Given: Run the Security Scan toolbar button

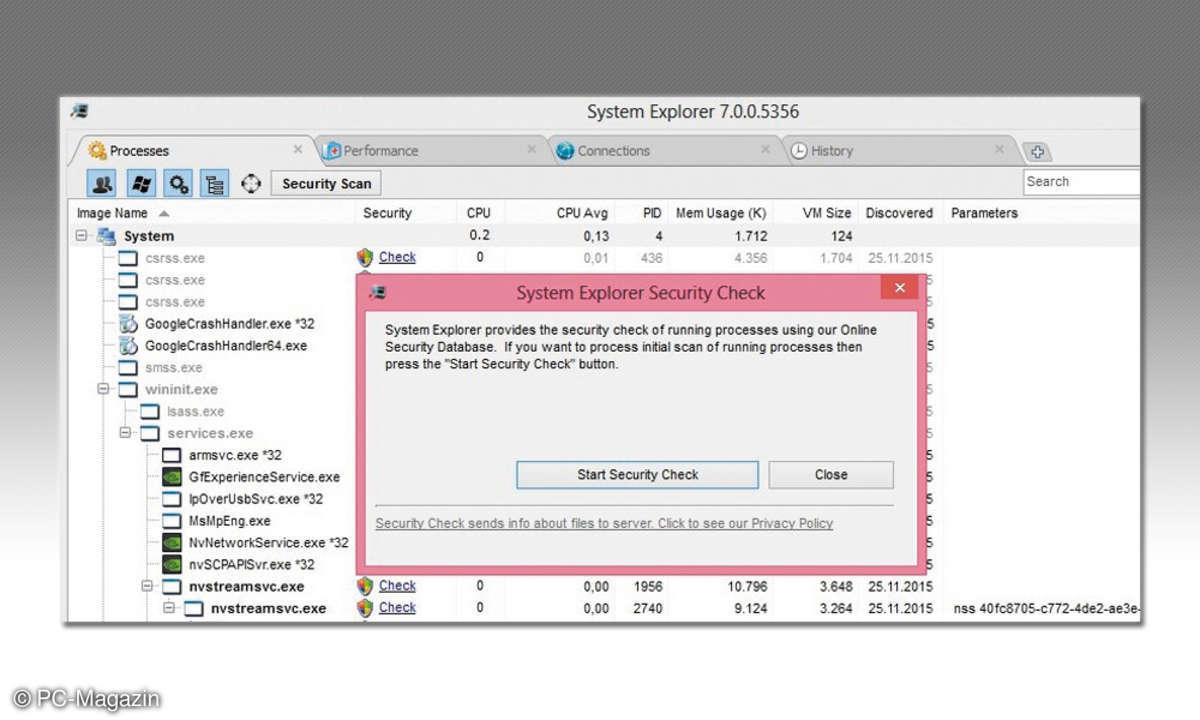Looking at the screenshot, I should [x=326, y=183].
